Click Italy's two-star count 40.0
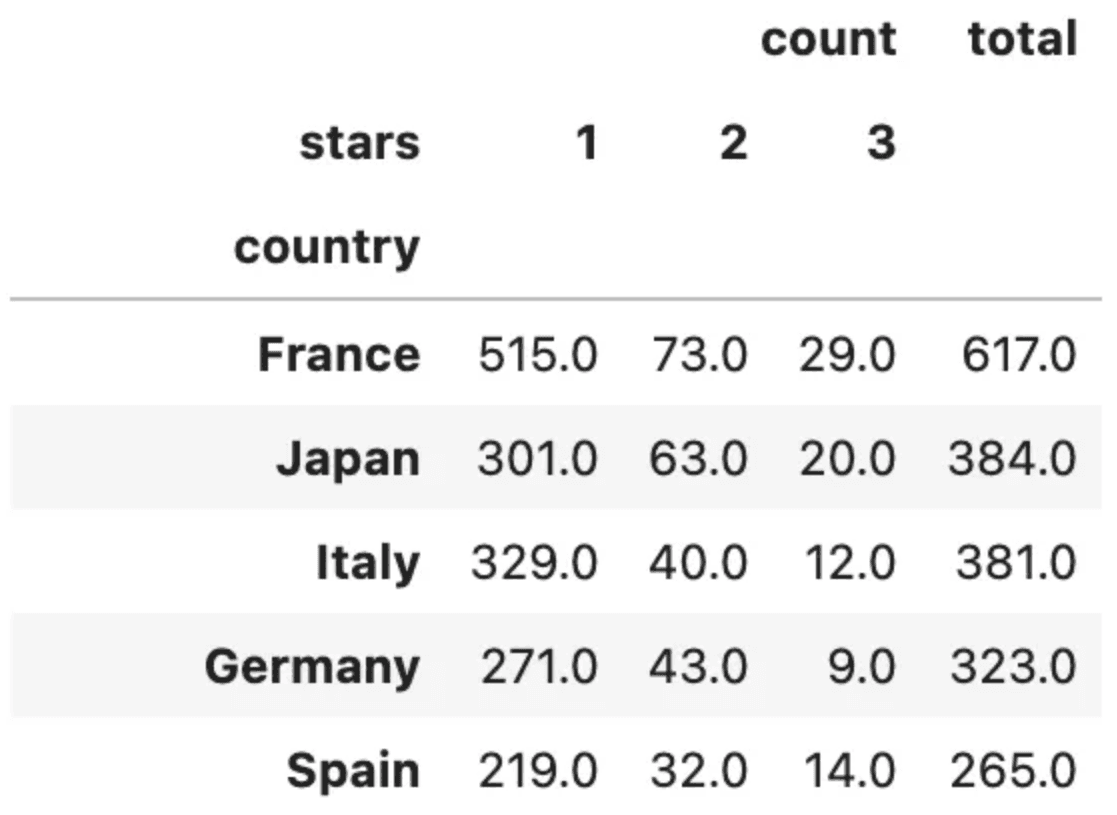This screenshot has height=815, width=1117. (698, 564)
